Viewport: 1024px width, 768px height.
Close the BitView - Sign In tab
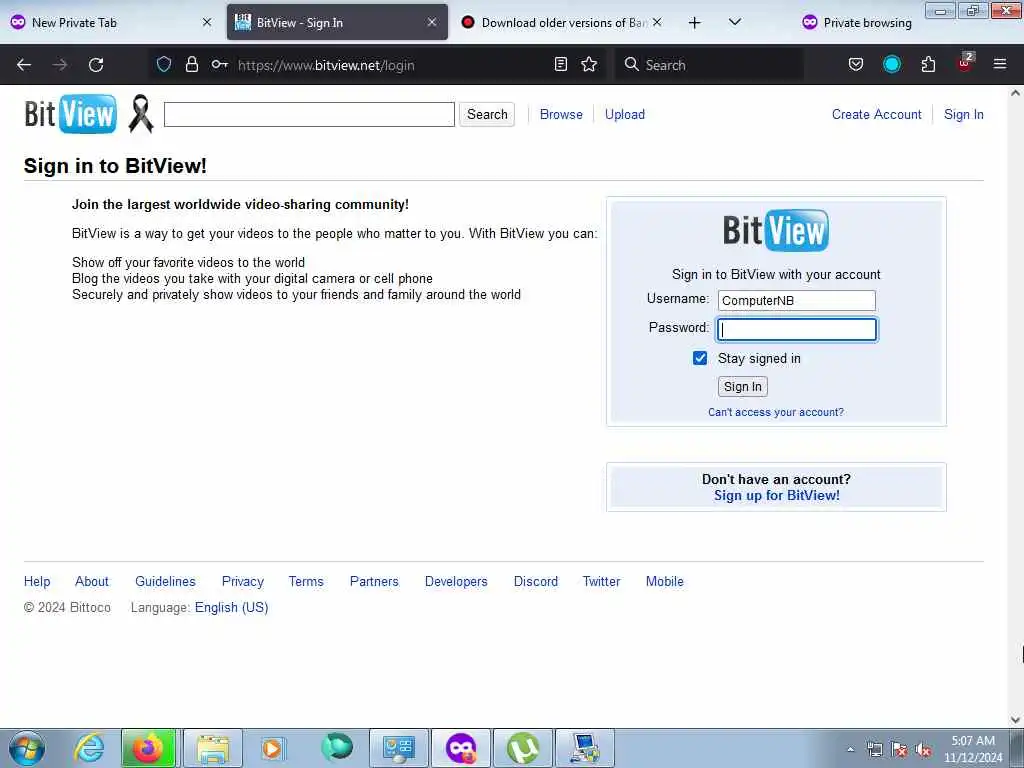tap(432, 22)
